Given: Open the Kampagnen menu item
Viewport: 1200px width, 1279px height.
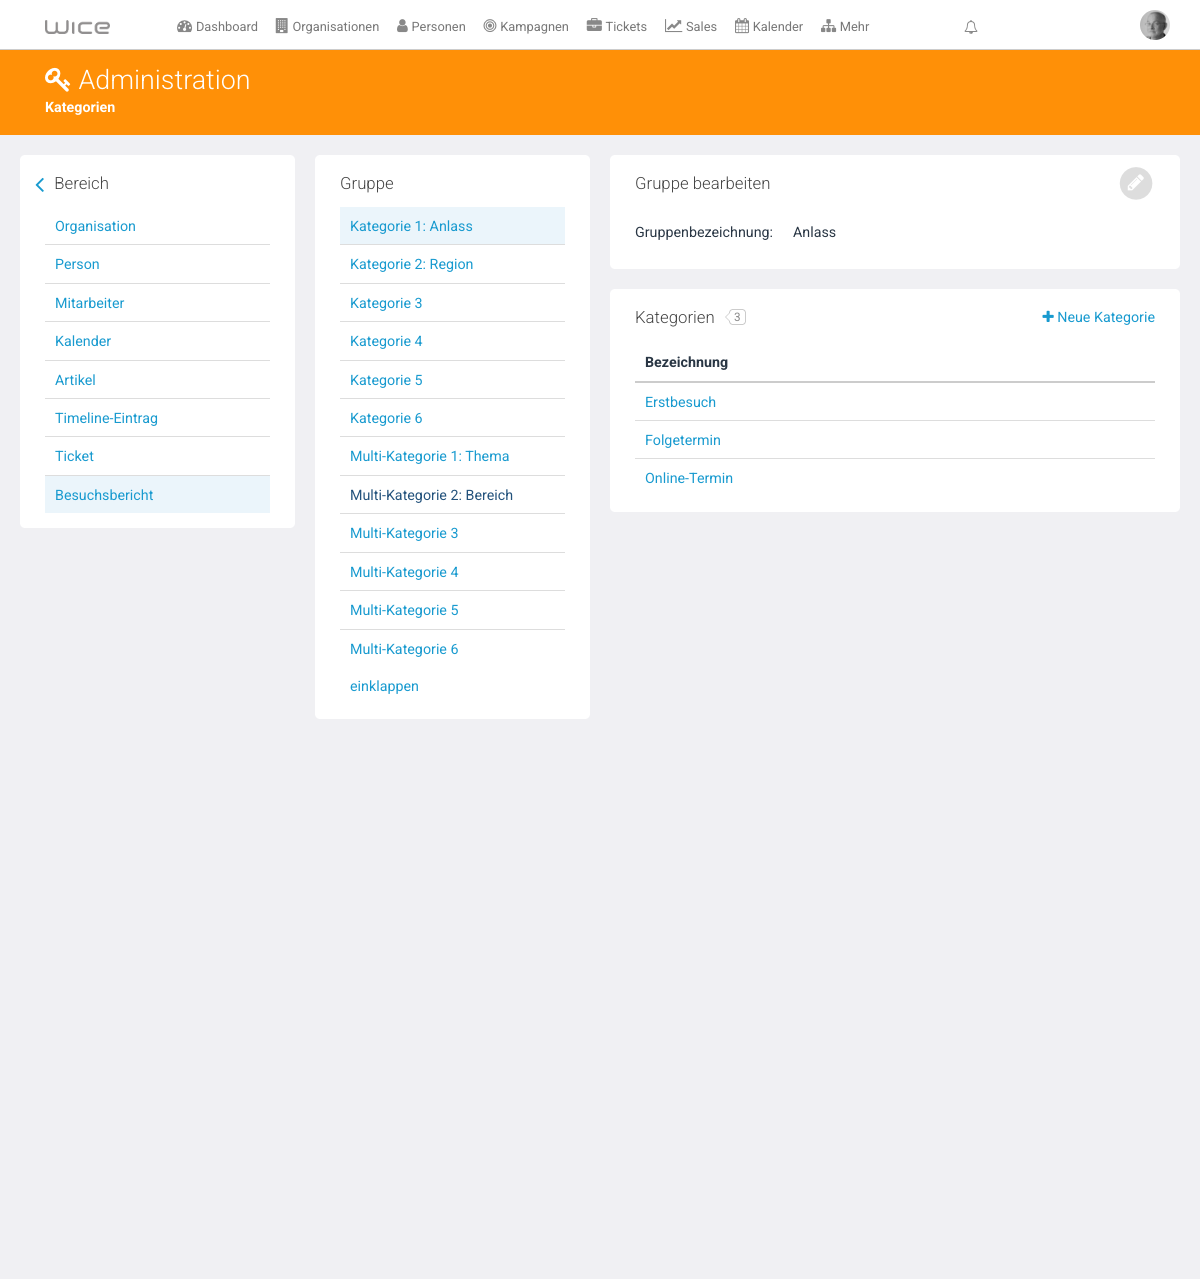Looking at the screenshot, I should 526,27.
